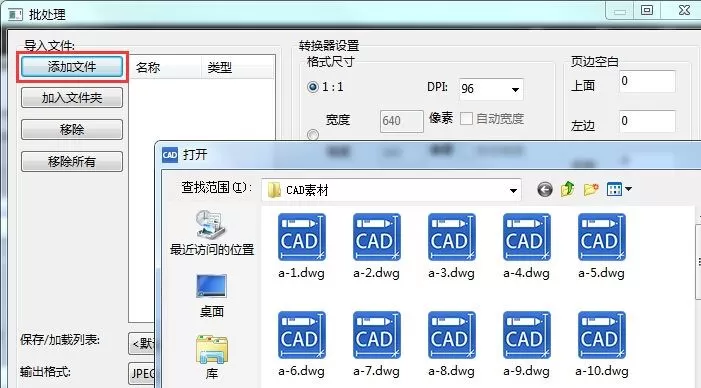
Task: Select the 宽度 radio option
Action: tap(313, 134)
